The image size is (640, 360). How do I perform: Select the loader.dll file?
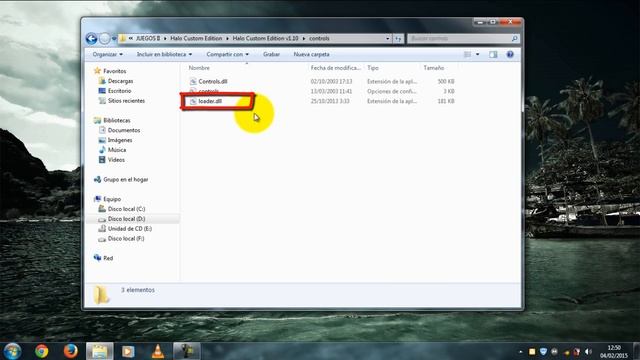(210, 101)
